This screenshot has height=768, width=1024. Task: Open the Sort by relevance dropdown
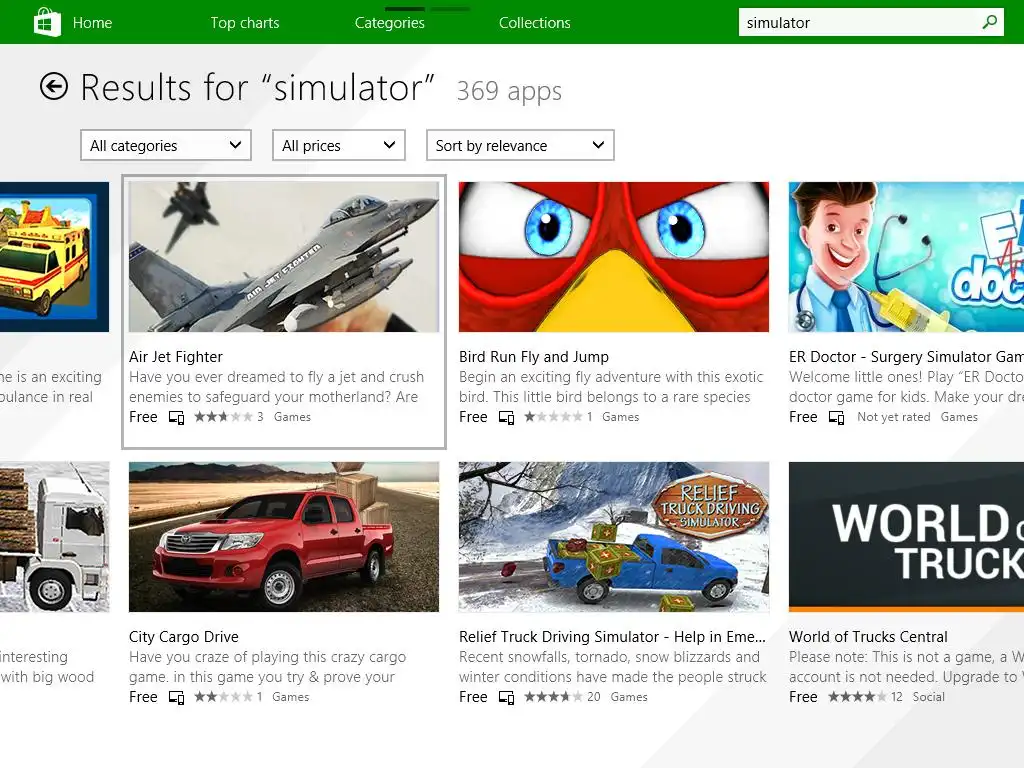click(x=520, y=145)
